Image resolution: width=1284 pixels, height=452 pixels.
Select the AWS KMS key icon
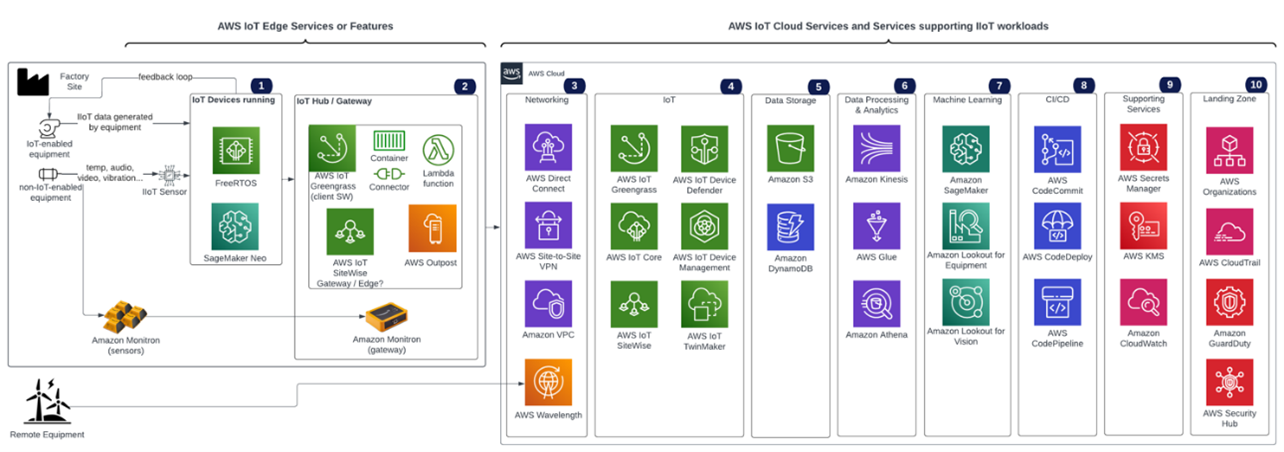(1144, 226)
